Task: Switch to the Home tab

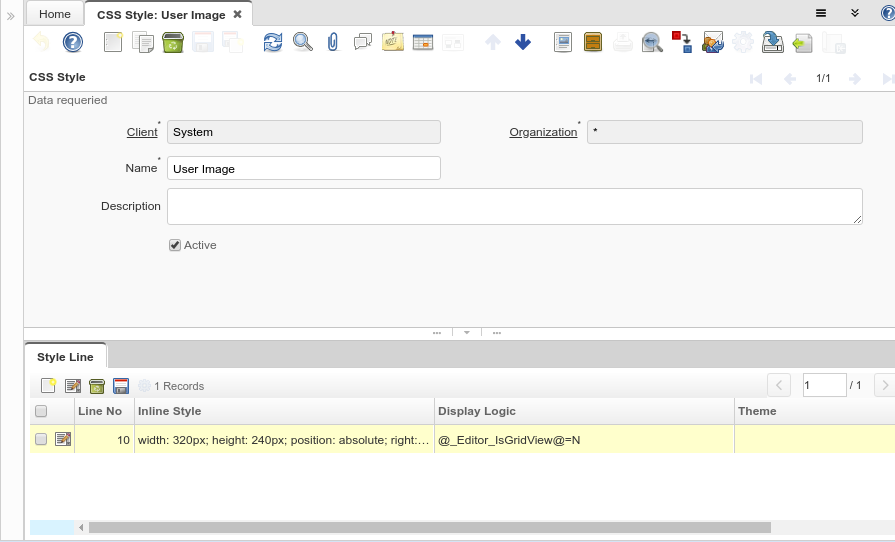Action: pyautogui.click(x=55, y=14)
